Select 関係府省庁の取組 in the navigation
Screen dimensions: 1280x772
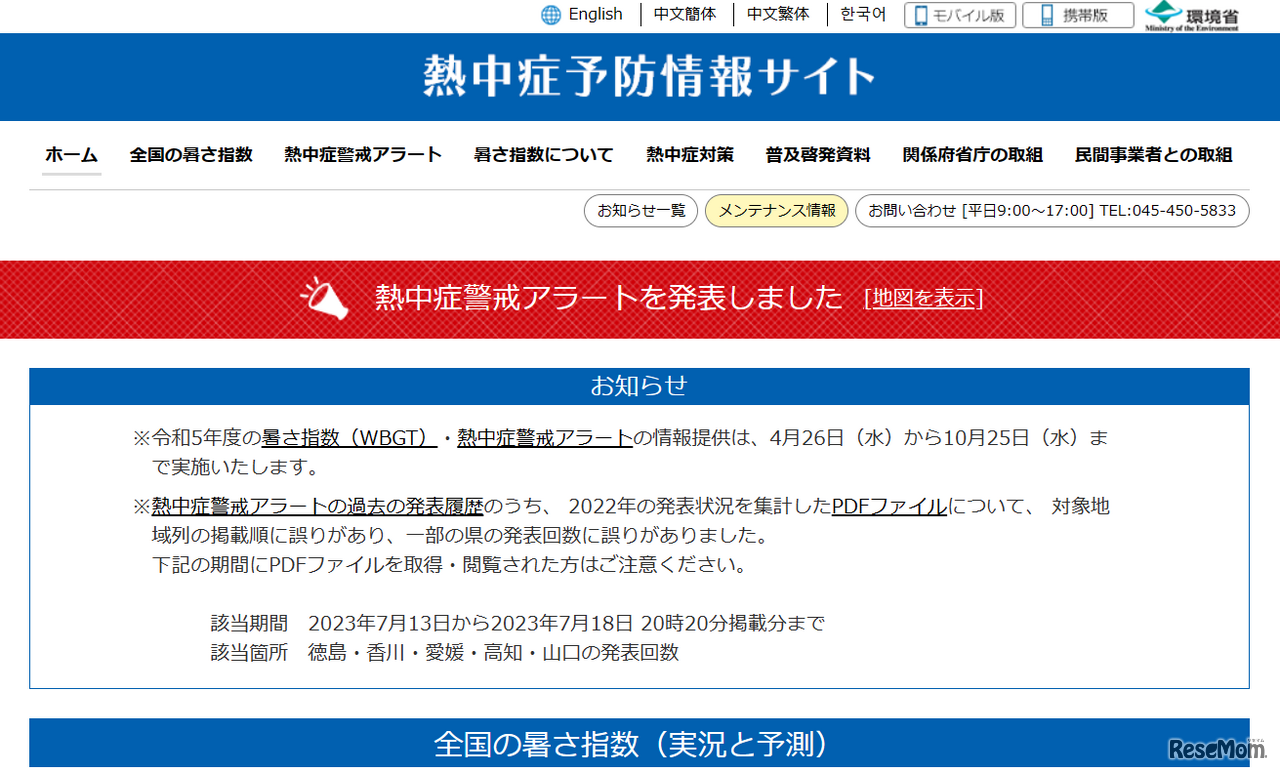(971, 155)
